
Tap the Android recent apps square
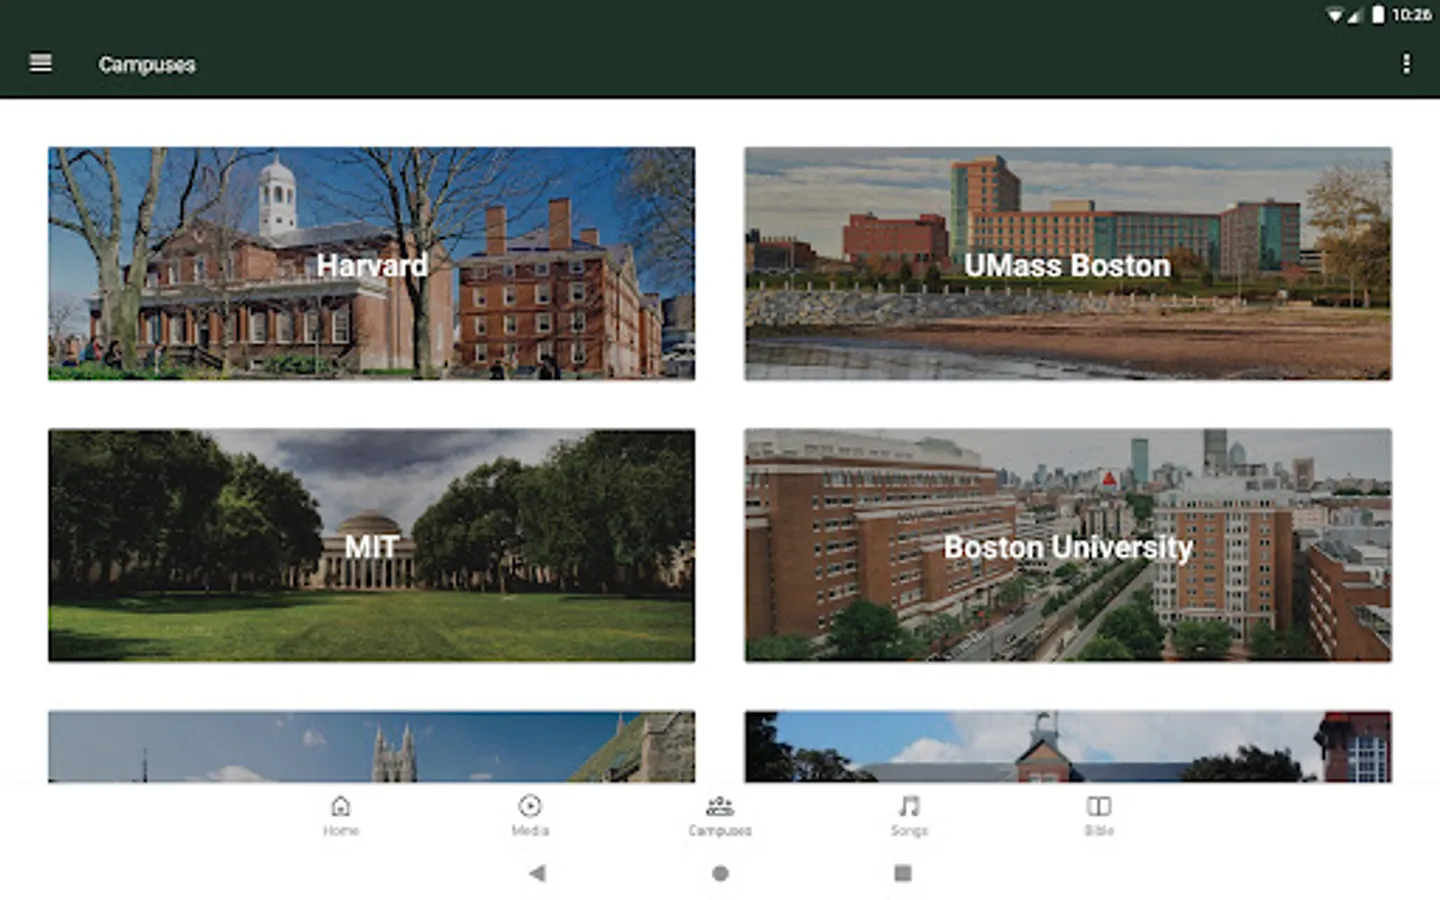pyautogui.click(x=903, y=873)
